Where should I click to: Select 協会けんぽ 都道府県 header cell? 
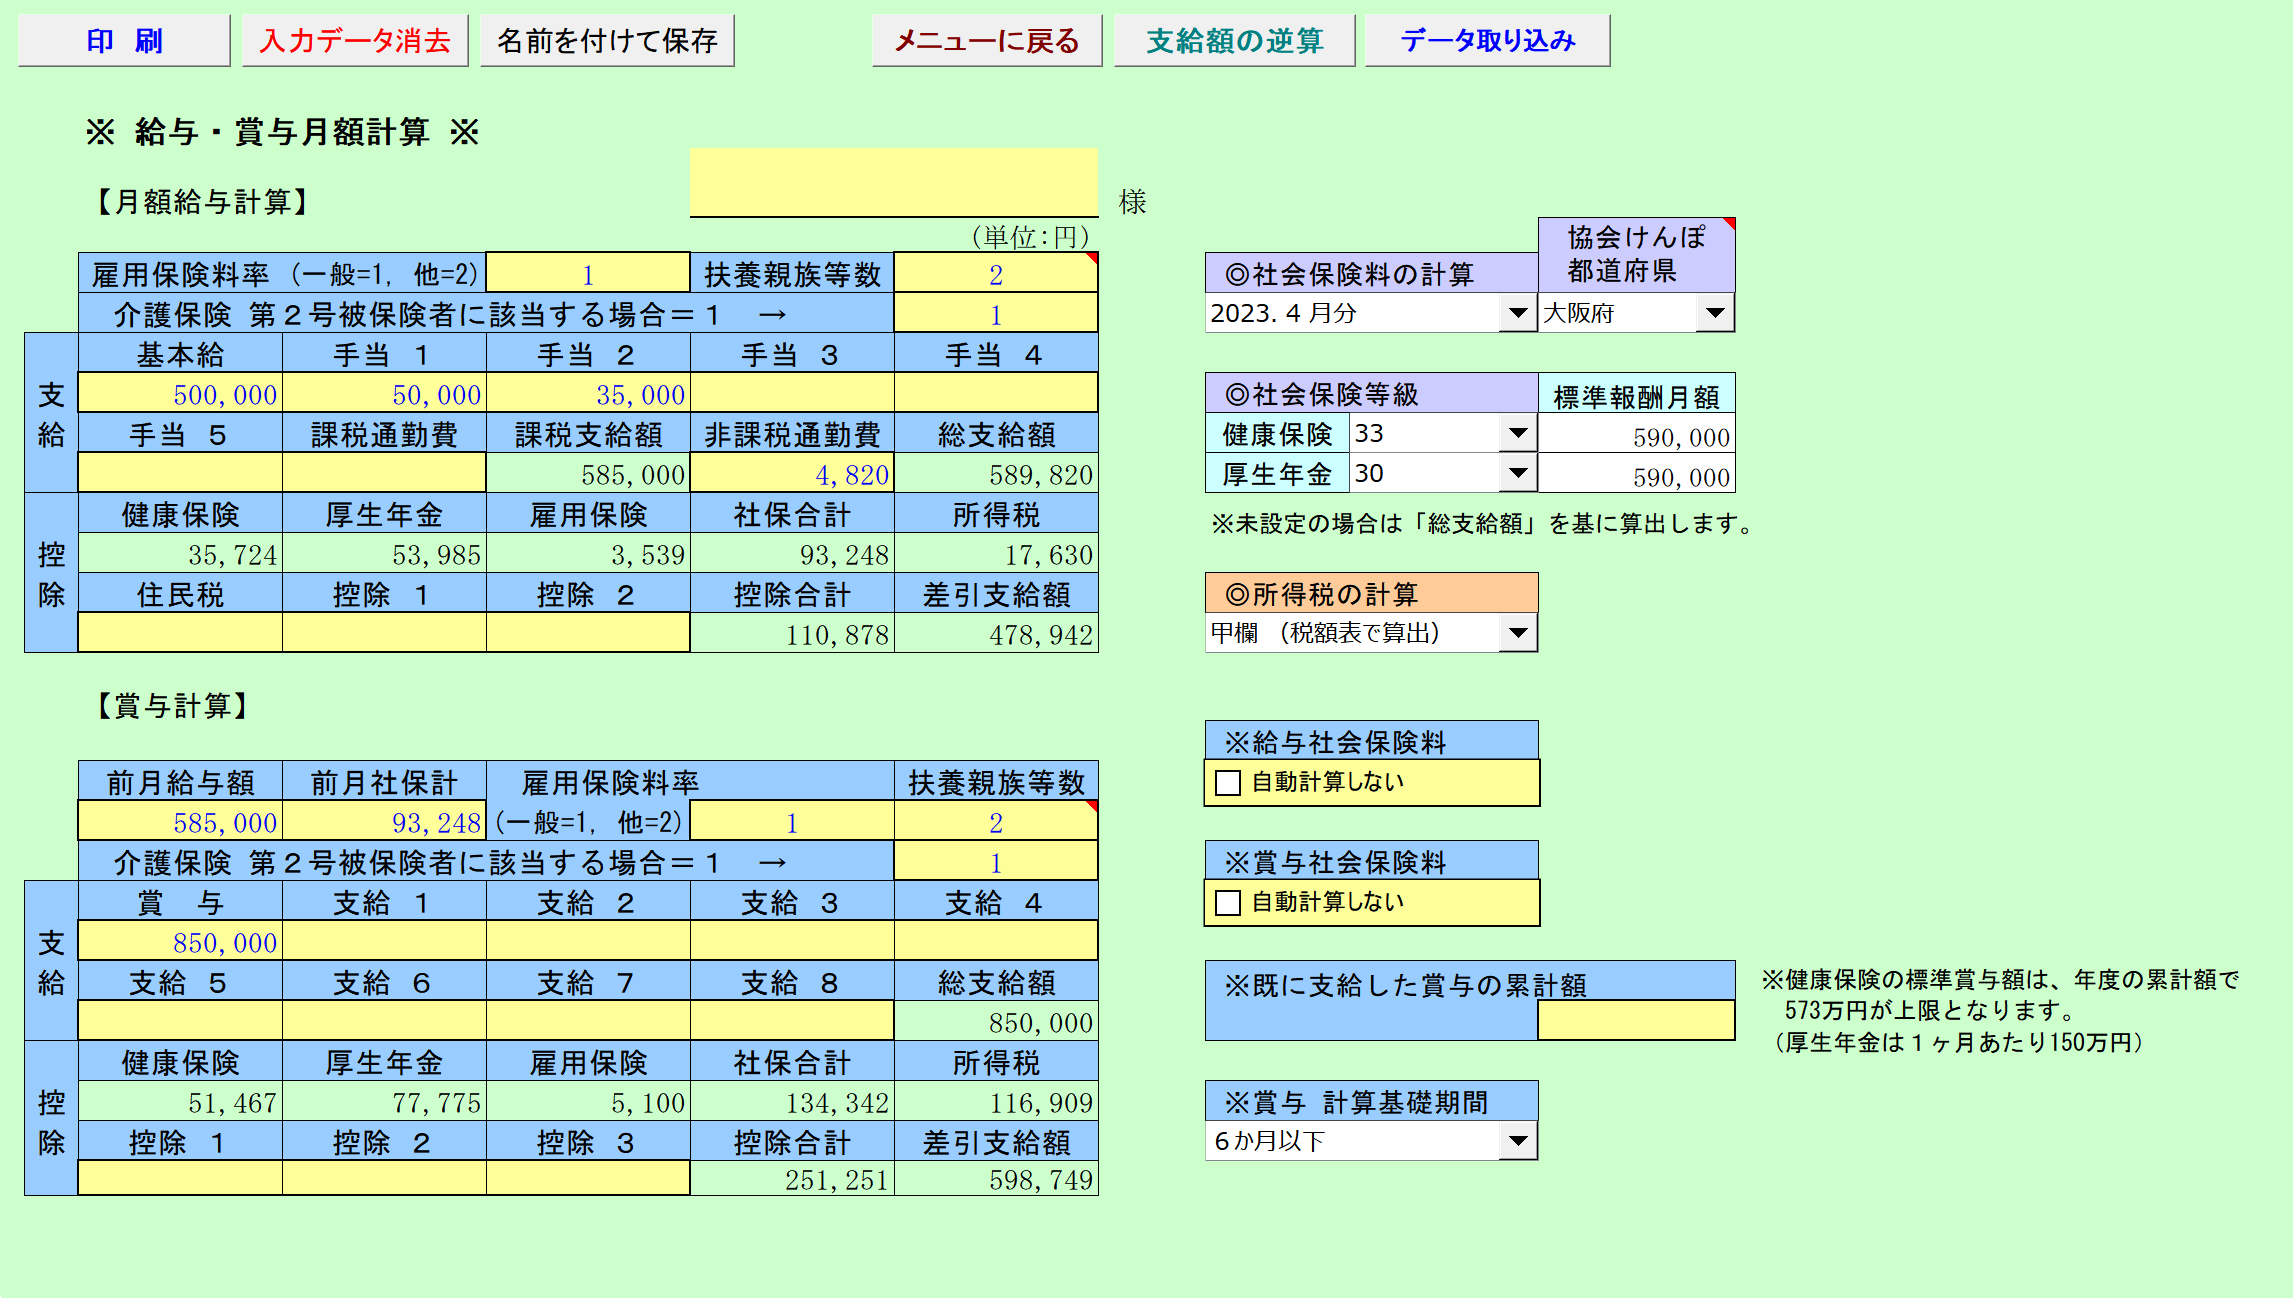point(1636,255)
